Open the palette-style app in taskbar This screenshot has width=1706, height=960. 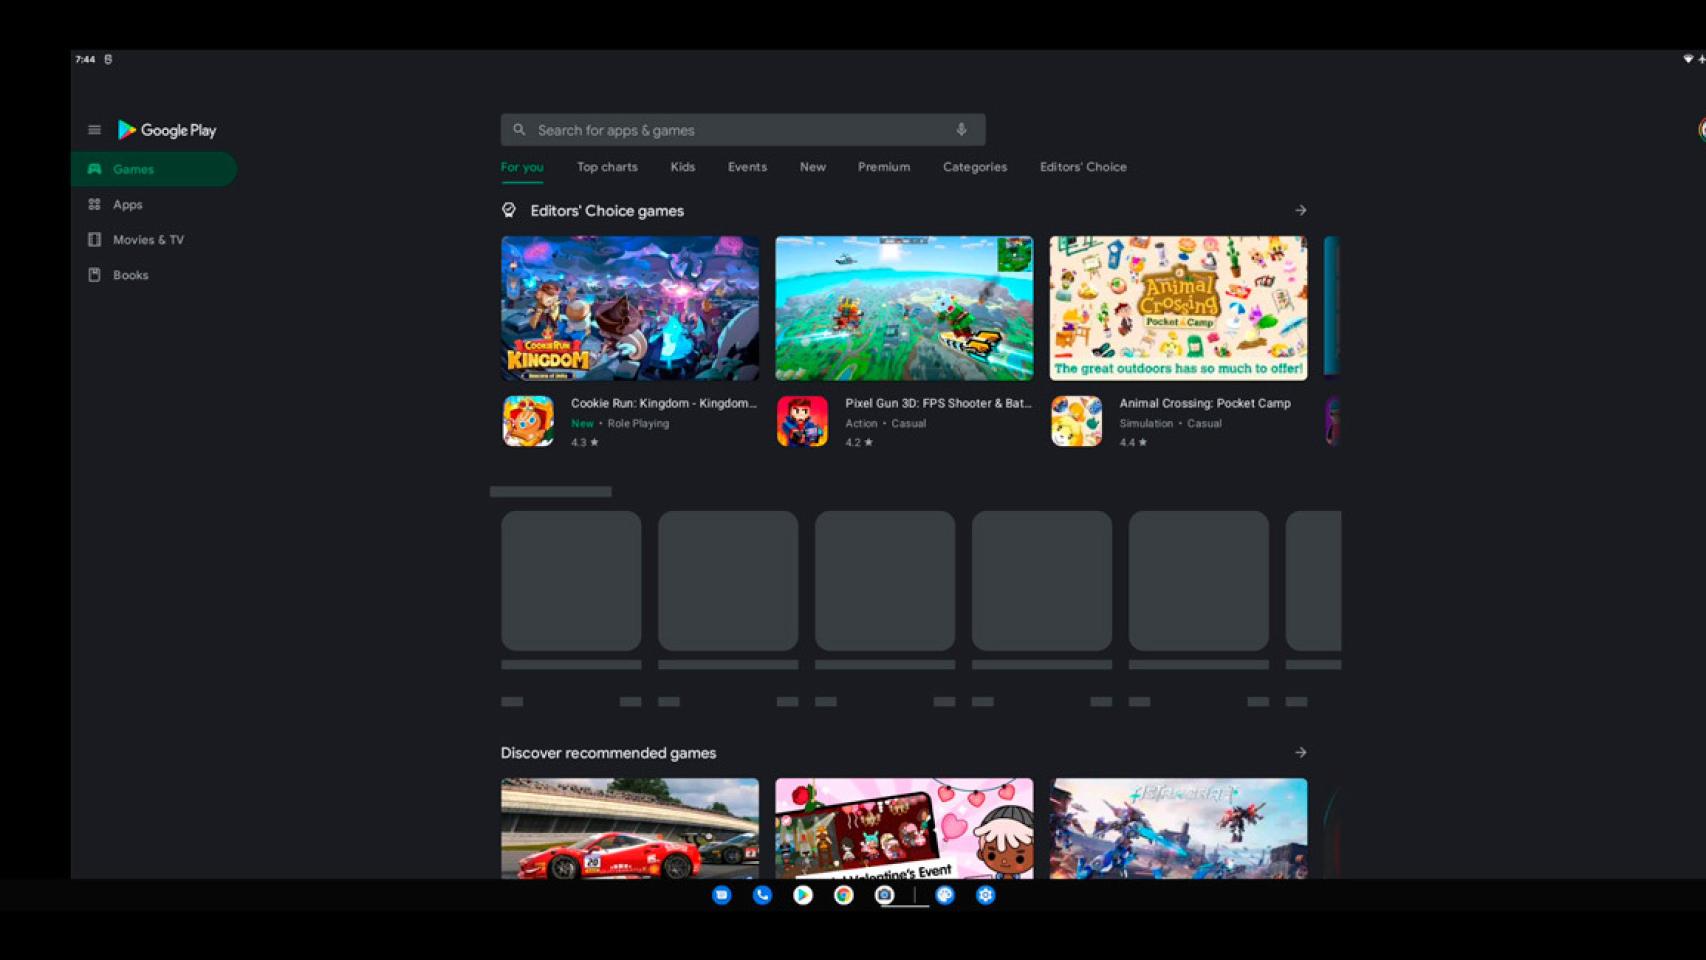coord(945,895)
